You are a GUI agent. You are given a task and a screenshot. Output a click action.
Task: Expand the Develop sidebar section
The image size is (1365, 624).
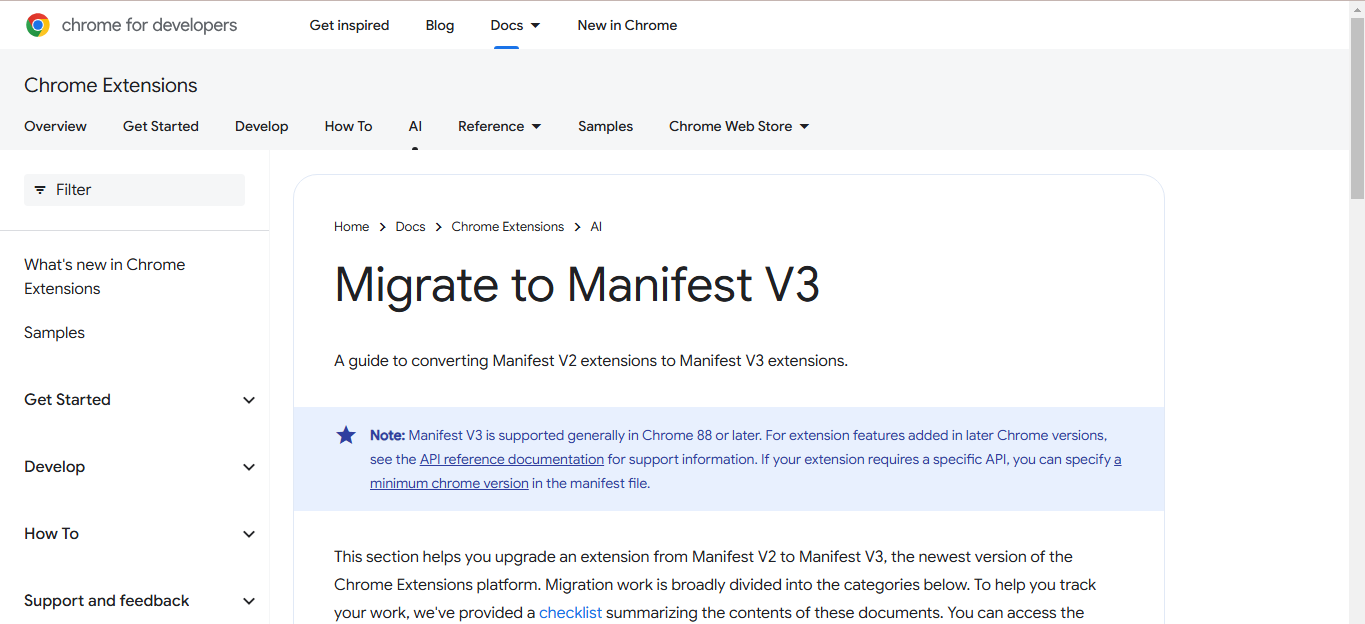[248, 466]
